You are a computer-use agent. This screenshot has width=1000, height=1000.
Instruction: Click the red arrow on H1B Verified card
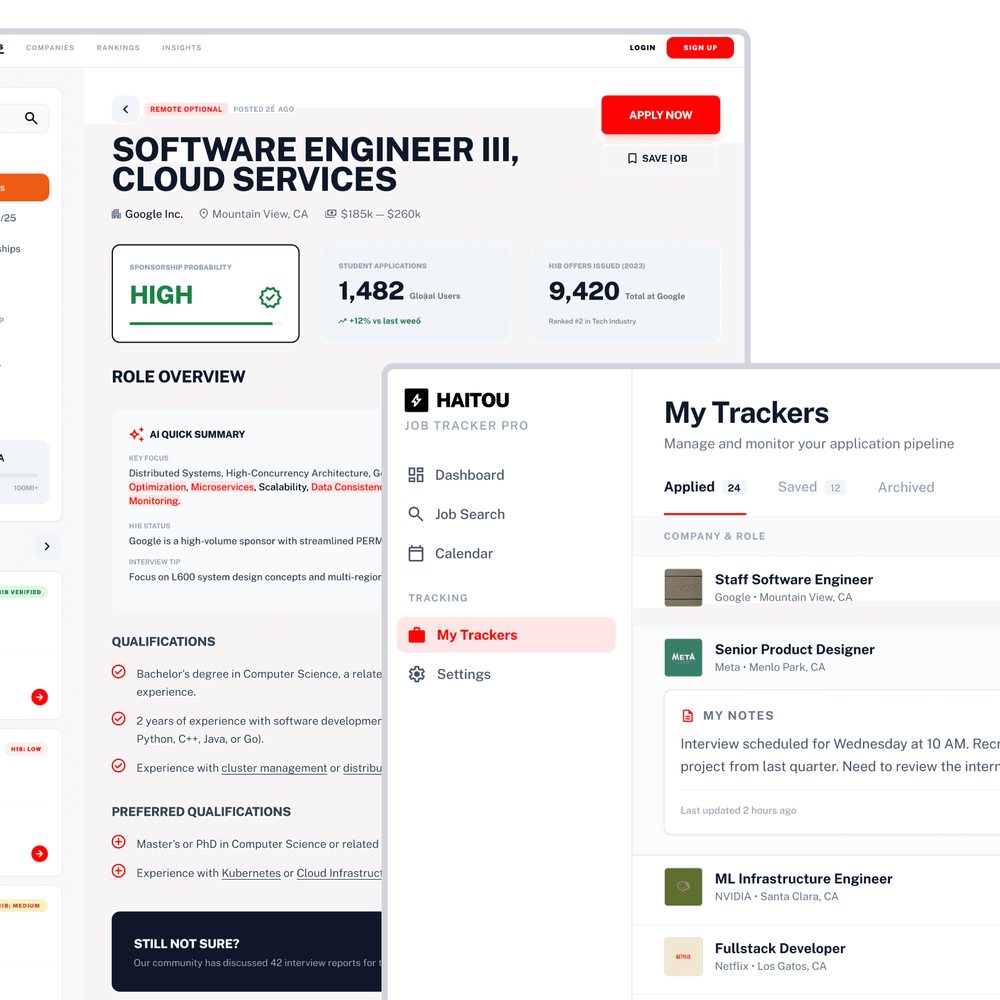(x=40, y=697)
